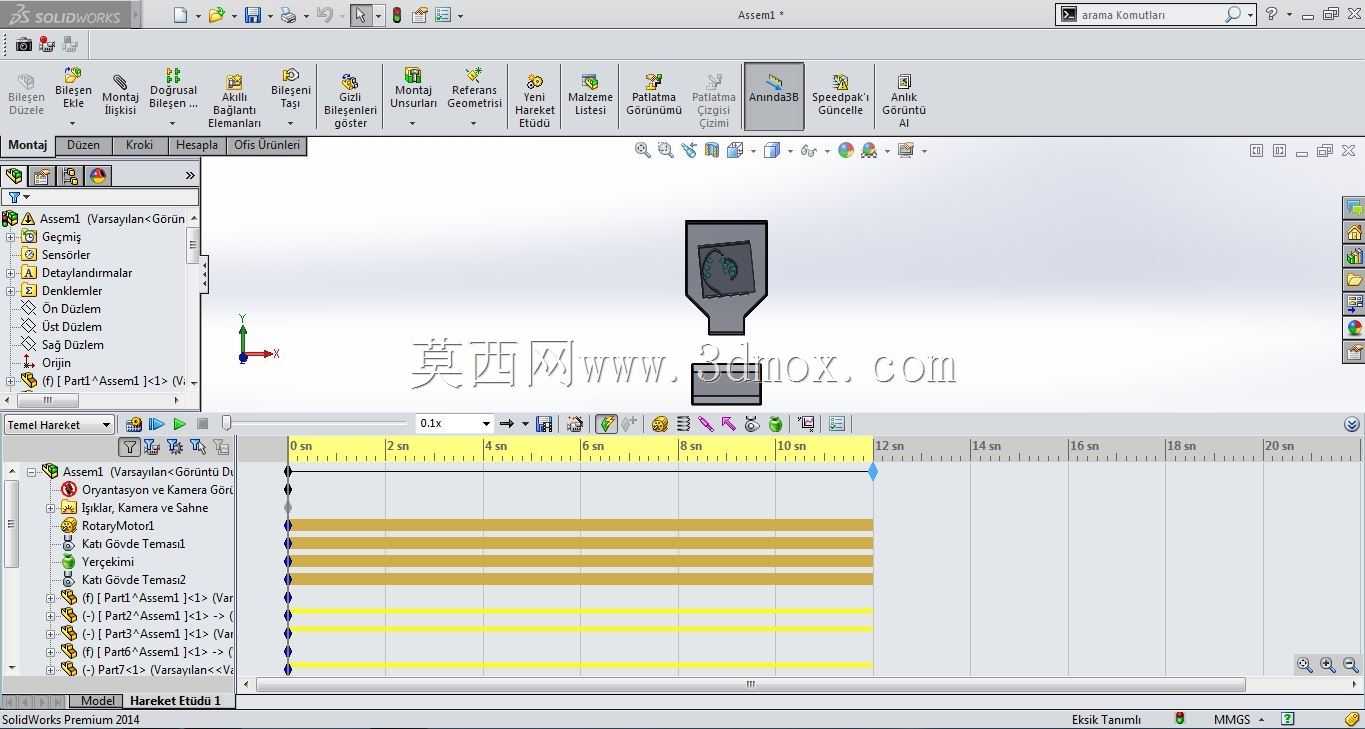Select Ön Düzlem in feature tree
The image size is (1365, 729).
click(71, 309)
